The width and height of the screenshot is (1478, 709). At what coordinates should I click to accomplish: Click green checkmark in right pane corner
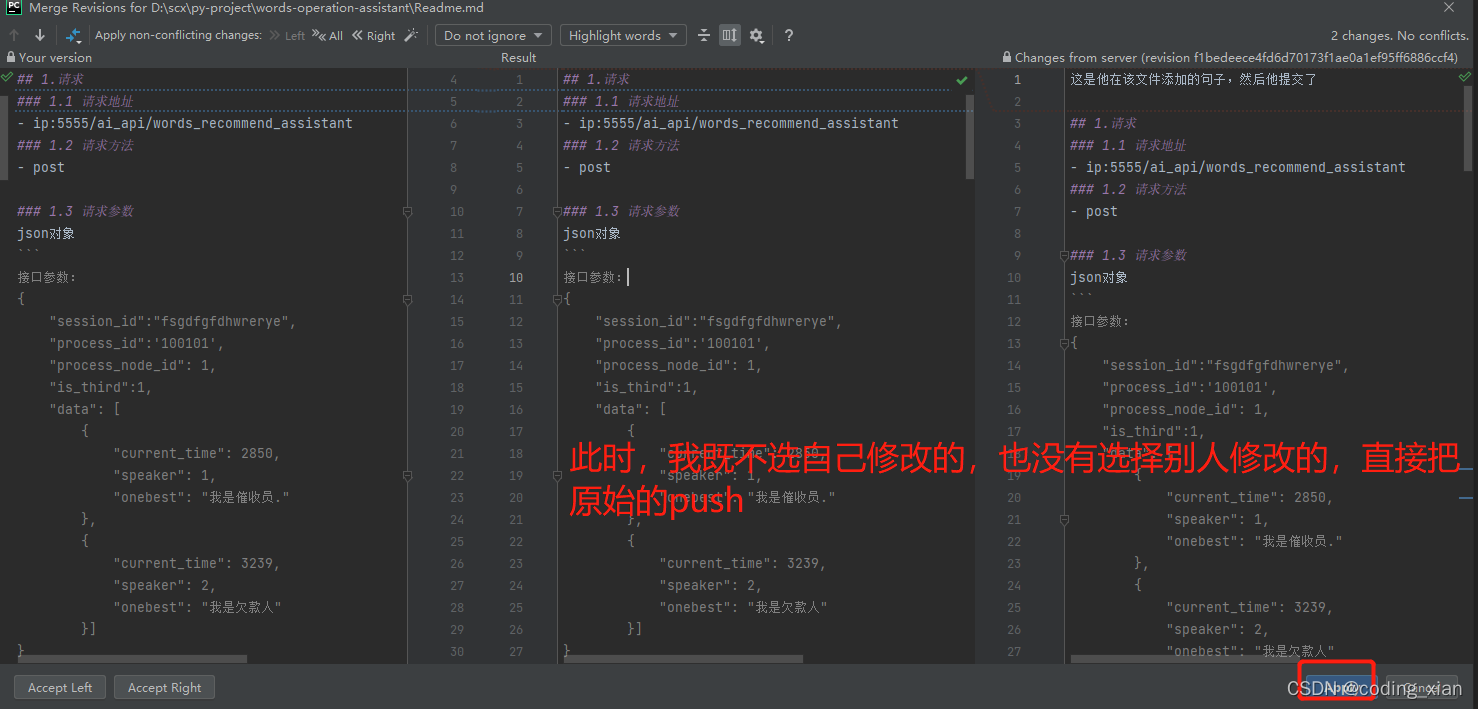(x=1465, y=77)
